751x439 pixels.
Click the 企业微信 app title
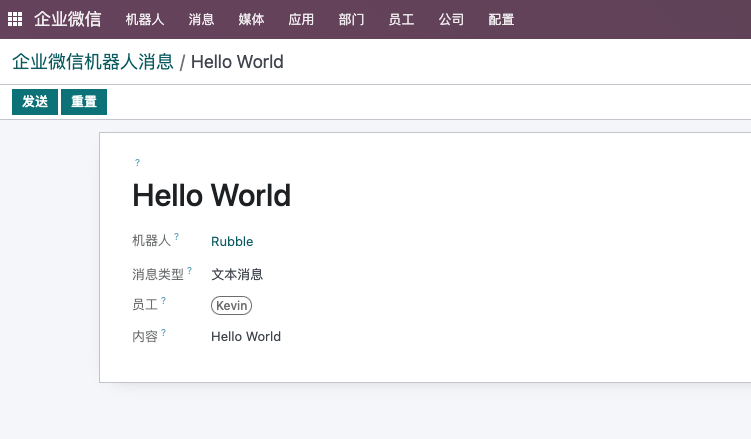pos(68,19)
